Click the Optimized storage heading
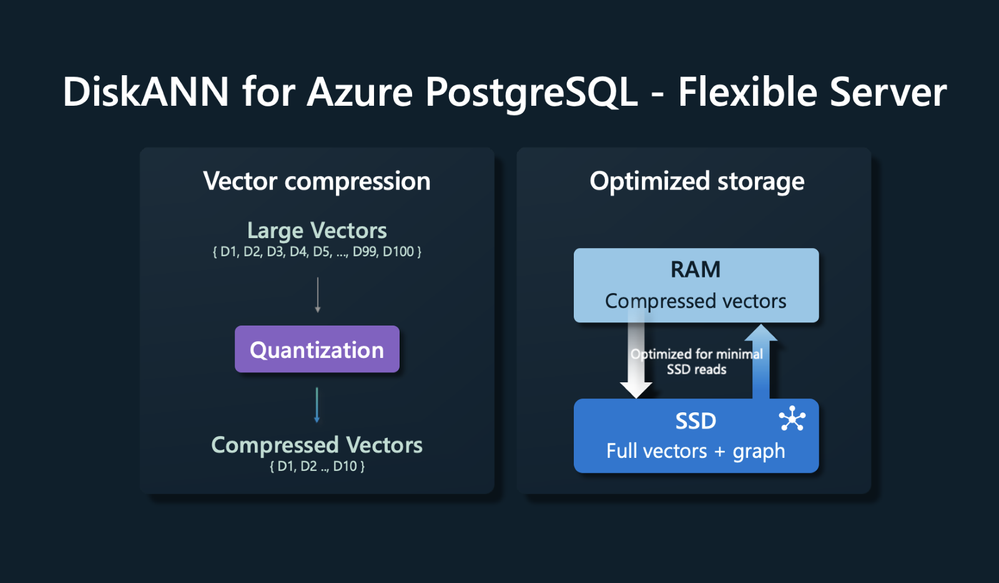 tap(696, 181)
